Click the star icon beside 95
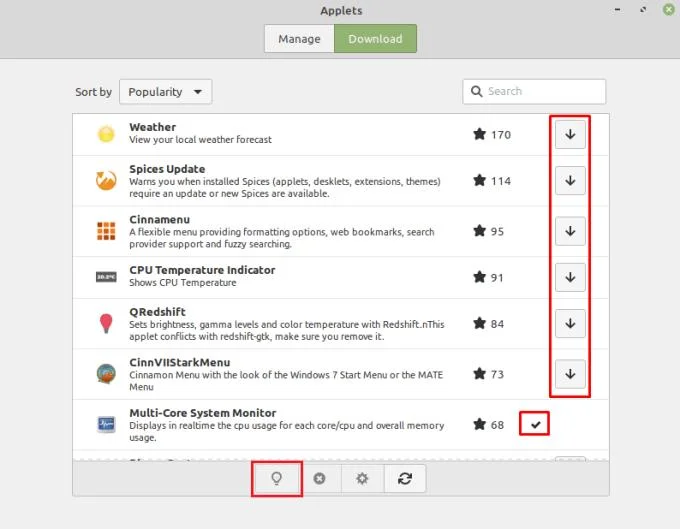 pyautogui.click(x=479, y=231)
